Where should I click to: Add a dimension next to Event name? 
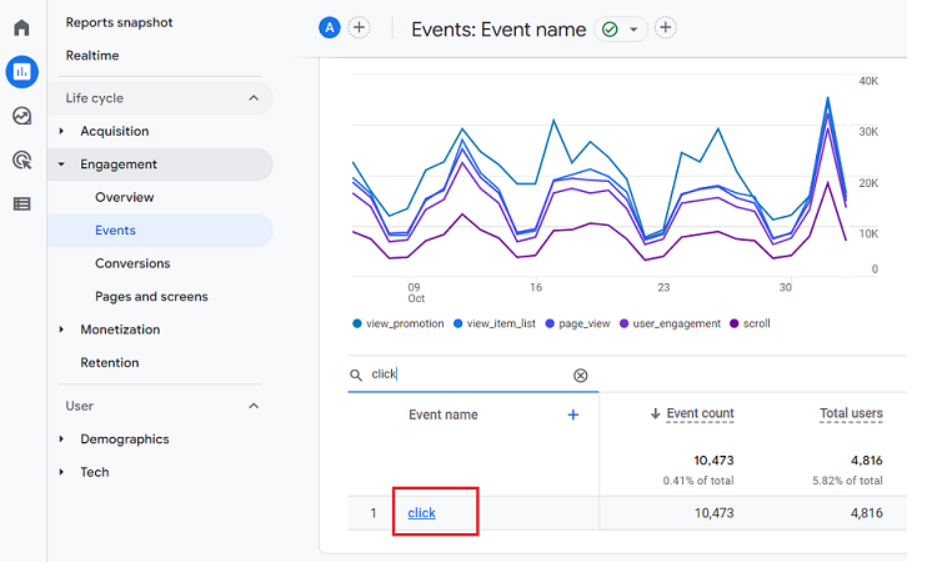573,414
